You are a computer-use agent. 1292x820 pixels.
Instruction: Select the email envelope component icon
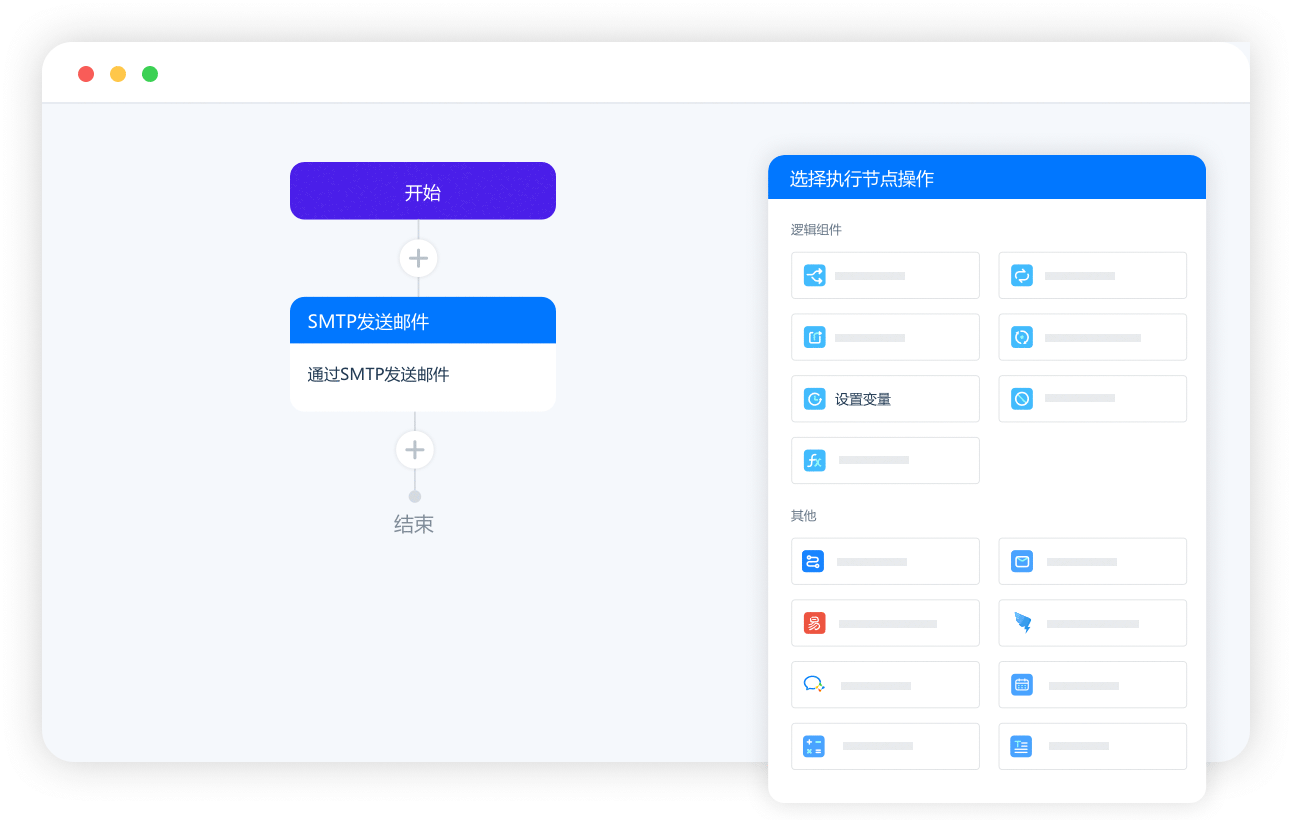pos(1021,561)
